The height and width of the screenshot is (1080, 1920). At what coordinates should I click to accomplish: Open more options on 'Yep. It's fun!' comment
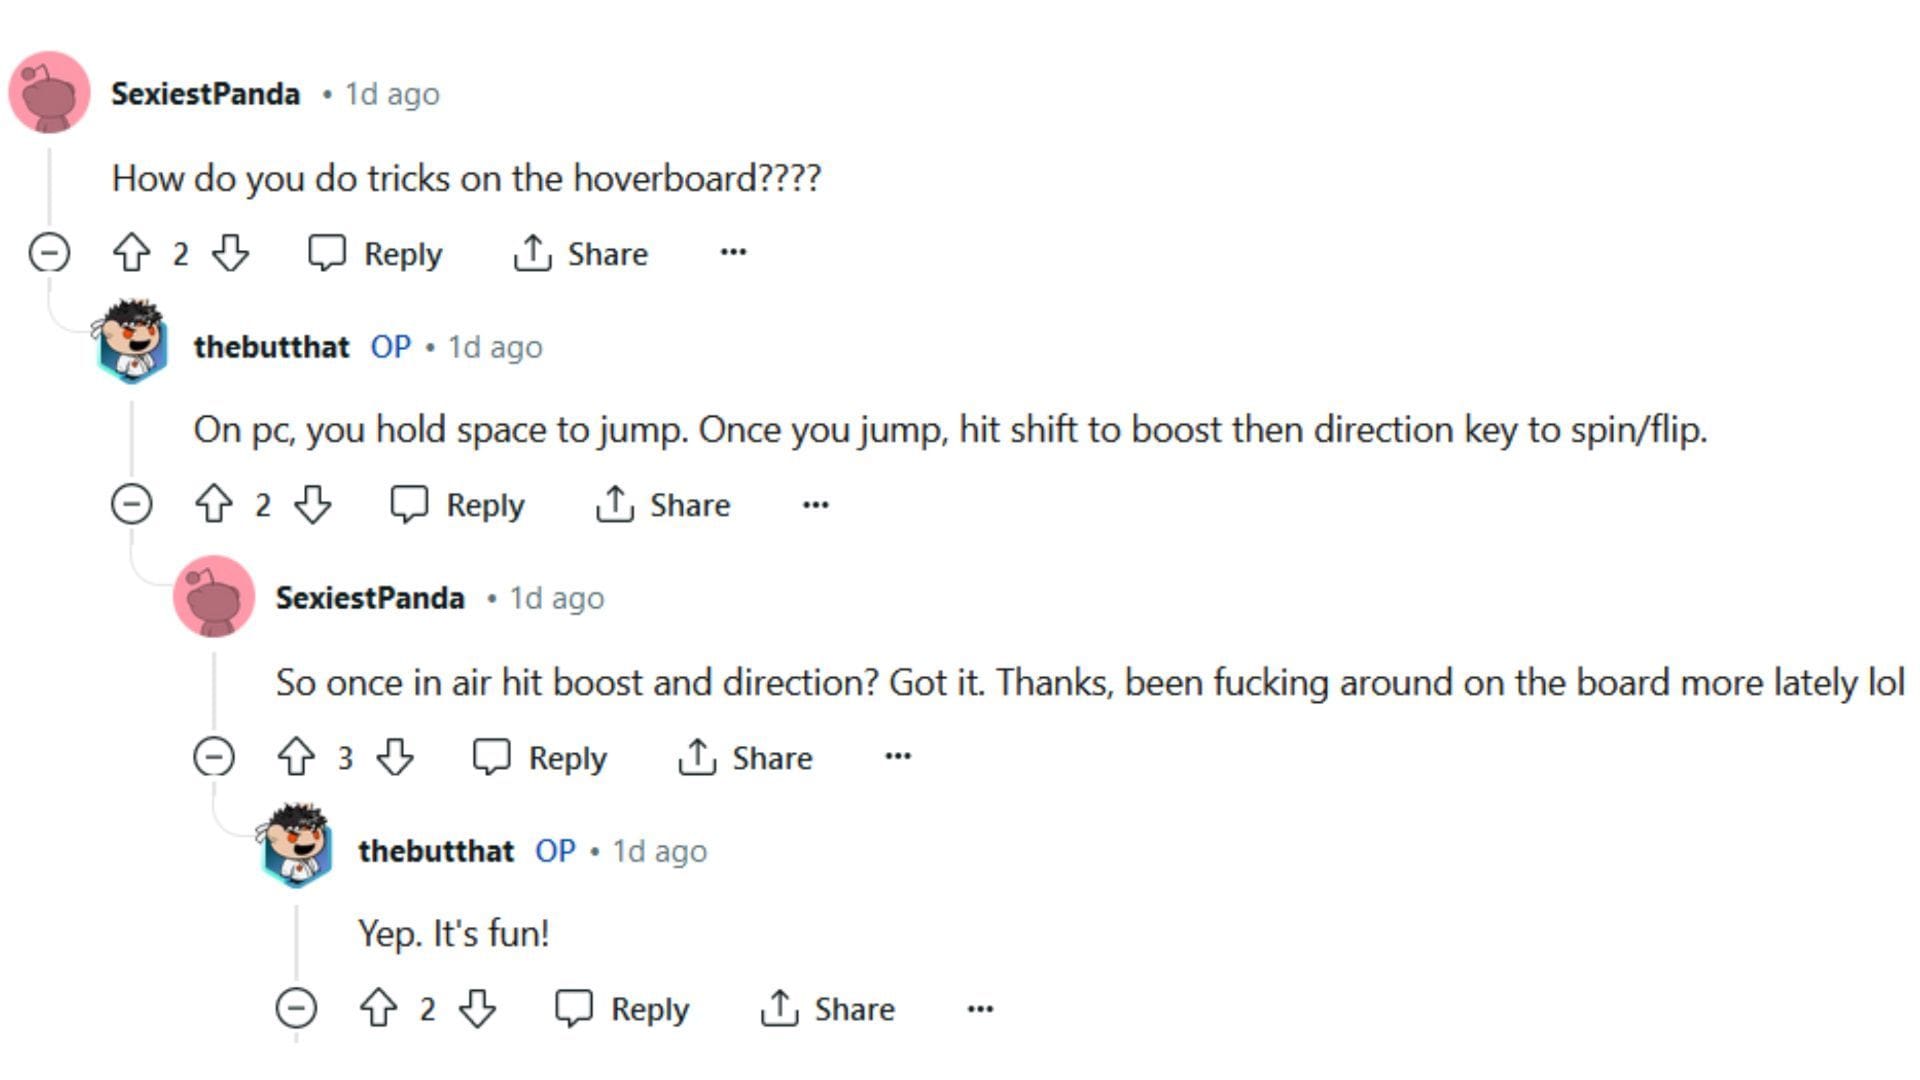[x=980, y=1008]
